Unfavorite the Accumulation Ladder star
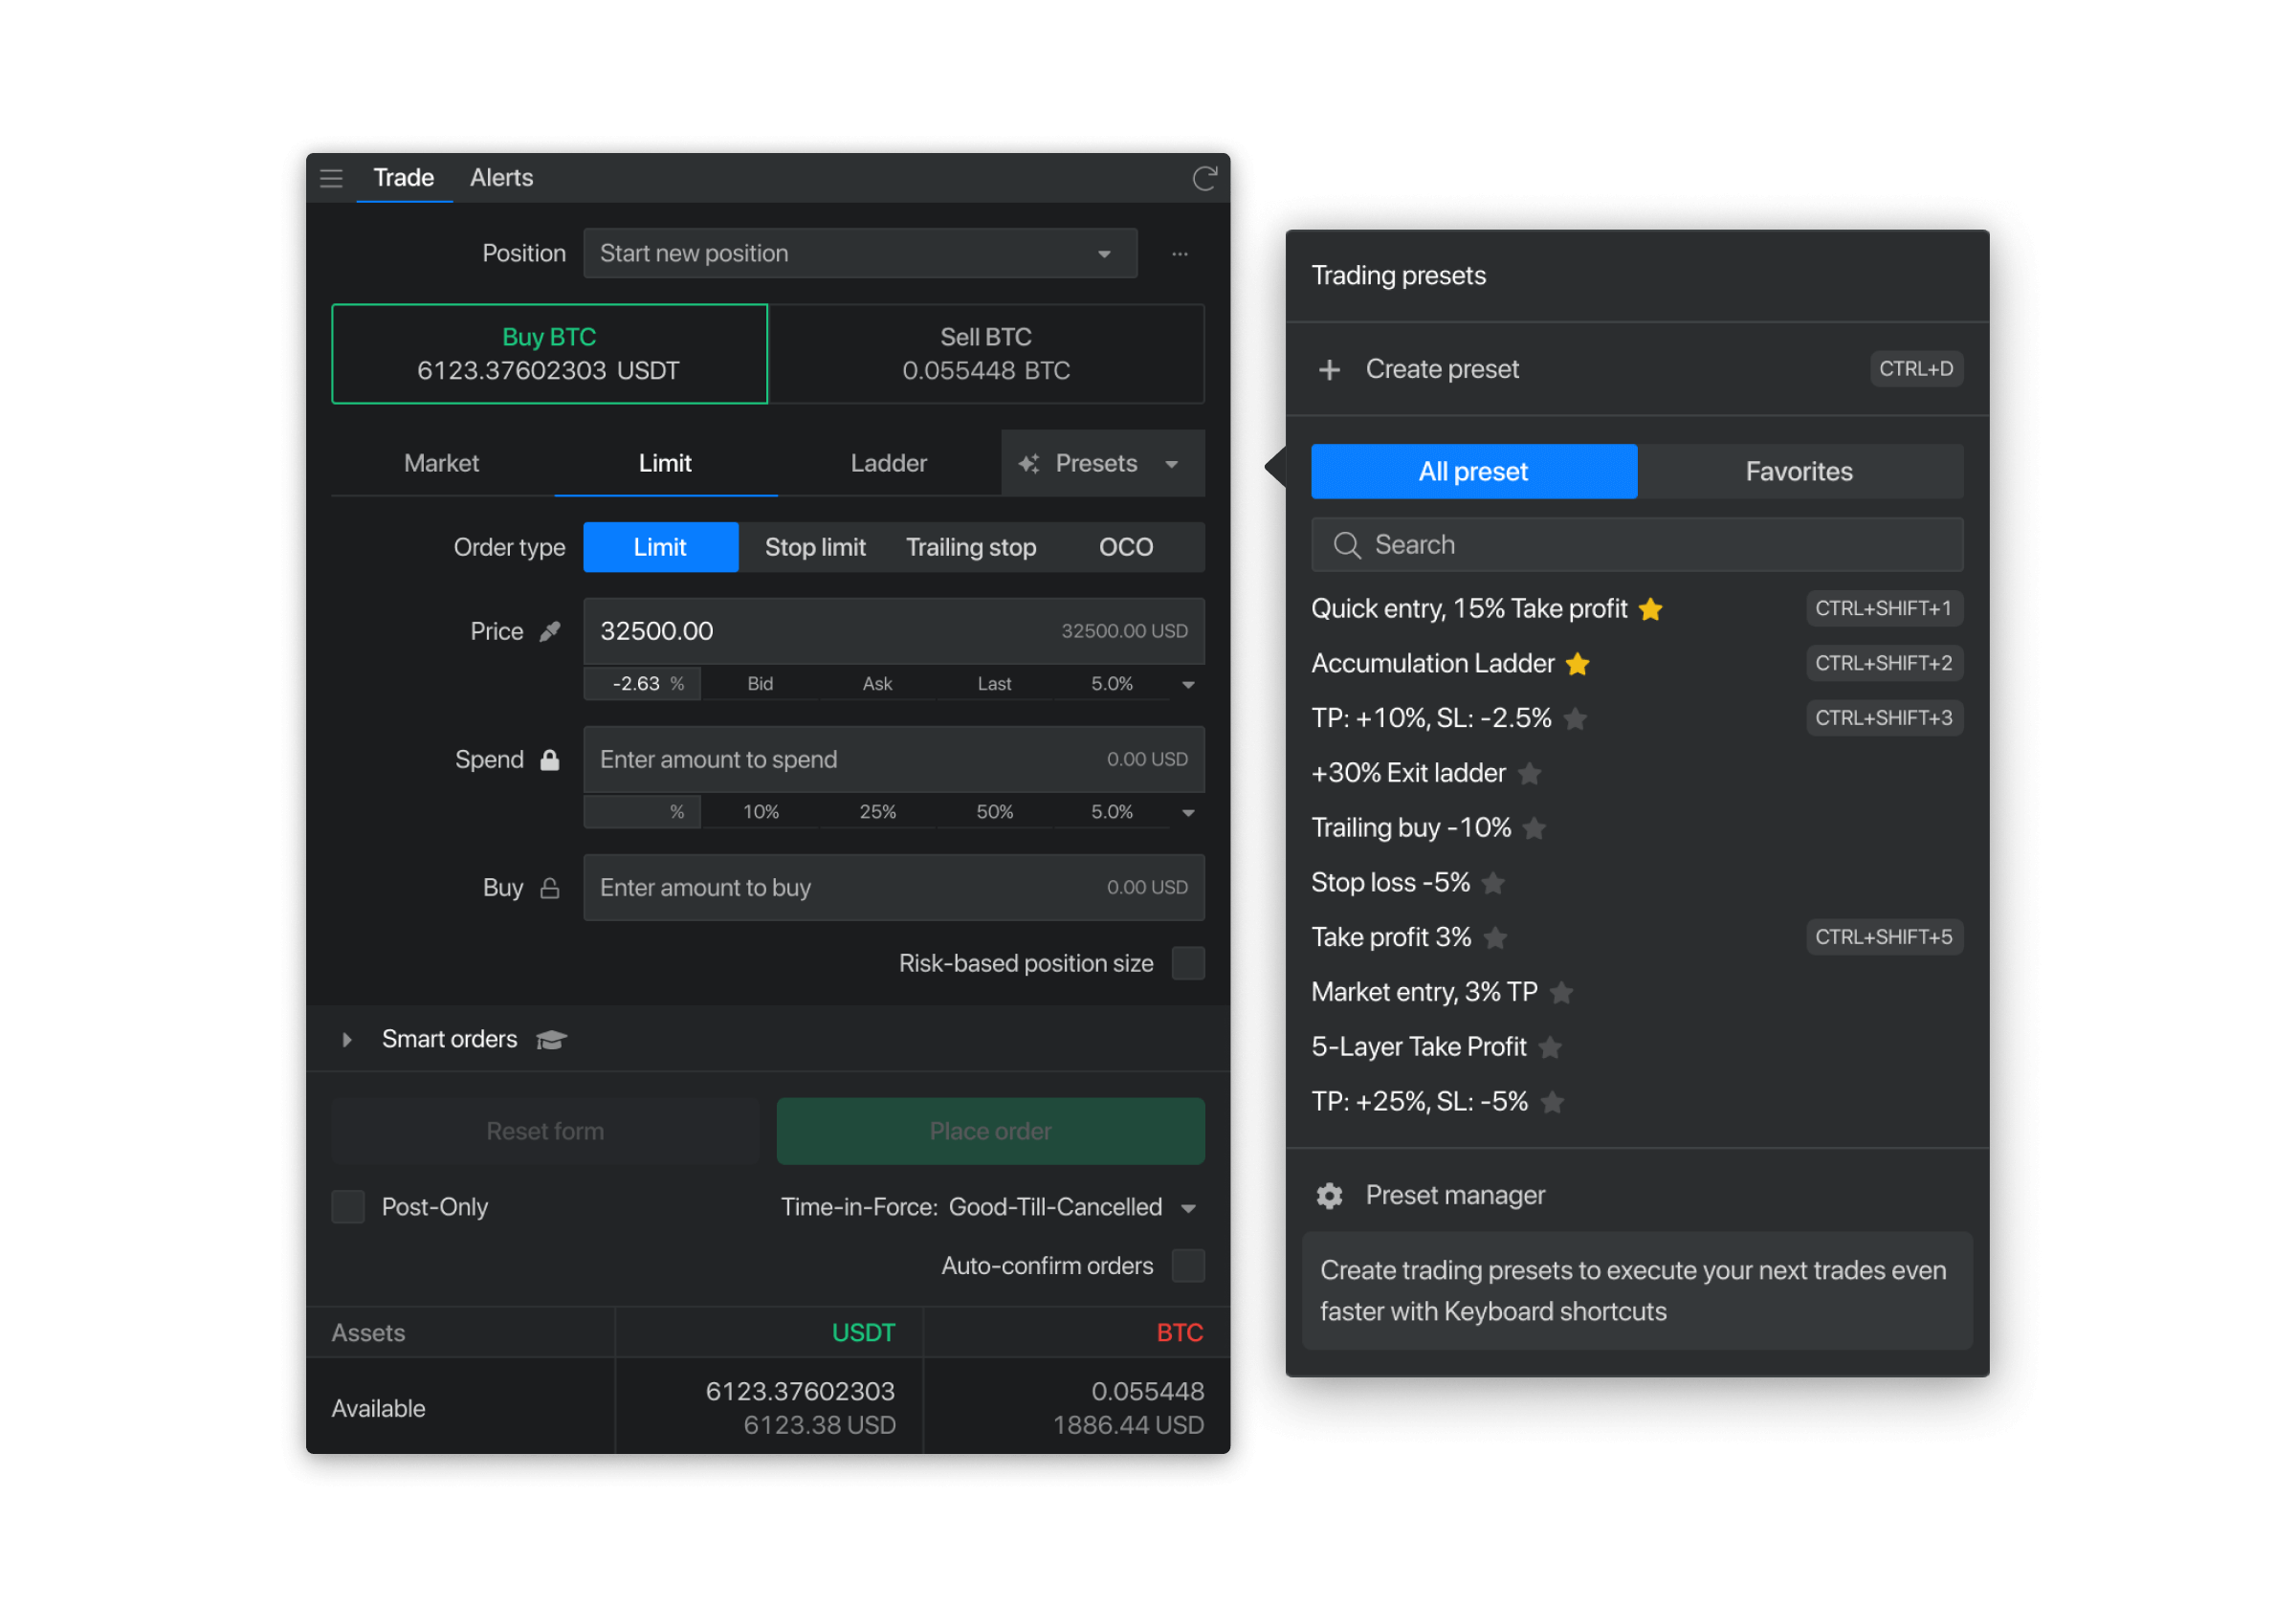Viewport: 2296px width, 1607px height. pyautogui.click(x=1578, y=664)
